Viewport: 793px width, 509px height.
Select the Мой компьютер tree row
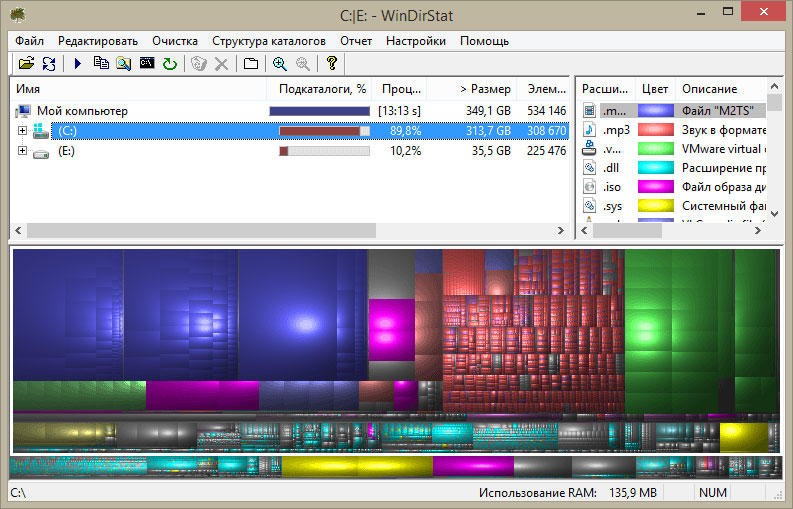pos(290,111)
